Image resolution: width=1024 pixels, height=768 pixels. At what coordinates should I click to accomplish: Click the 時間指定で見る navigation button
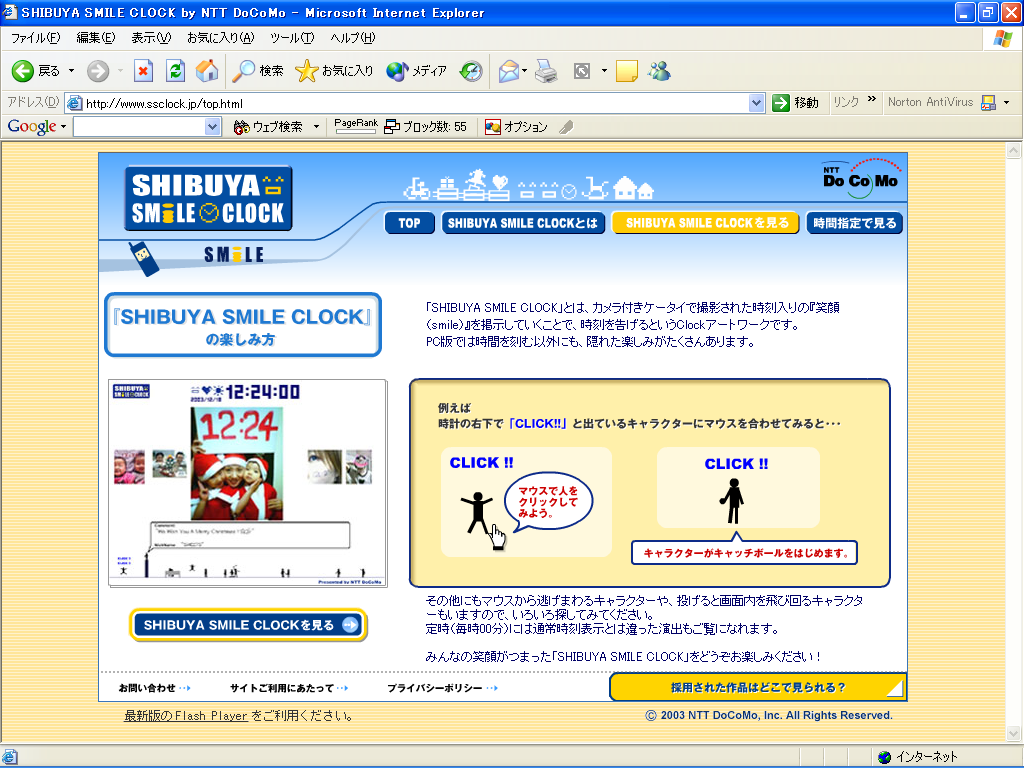click(x=855, y=223)
